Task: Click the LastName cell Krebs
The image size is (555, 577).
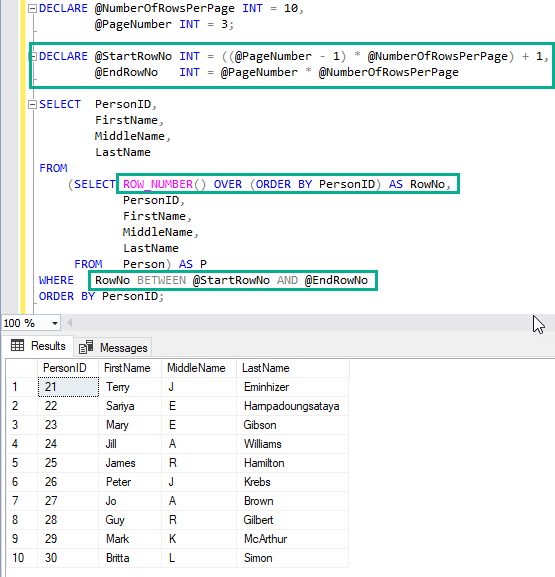Action: point(293,482)
